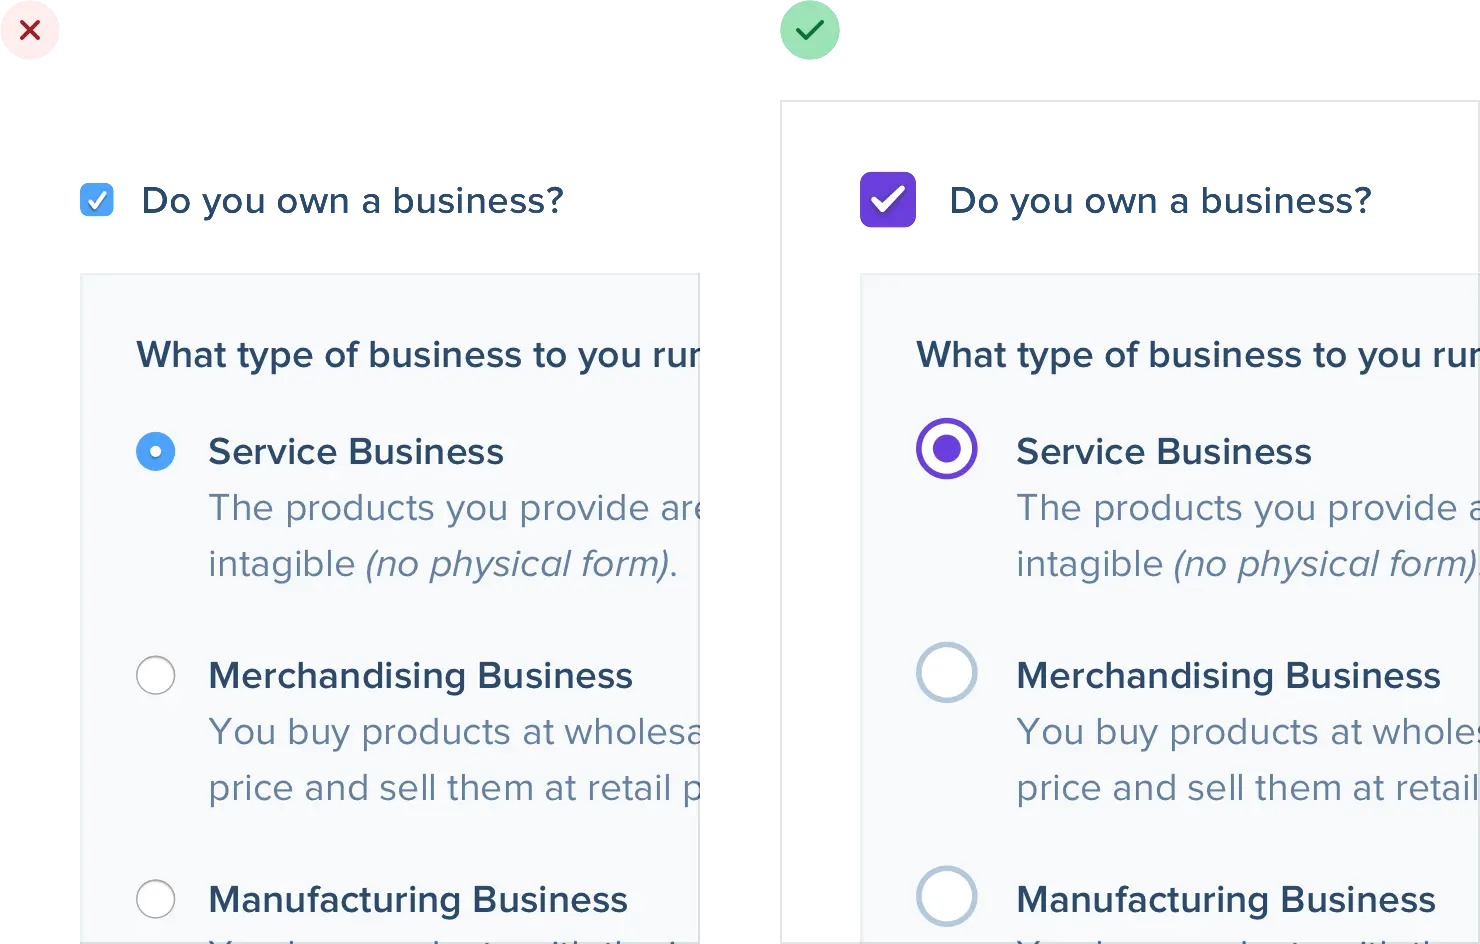
Task: Click the red X incorrect-example icon
Action: coord(31,31)
